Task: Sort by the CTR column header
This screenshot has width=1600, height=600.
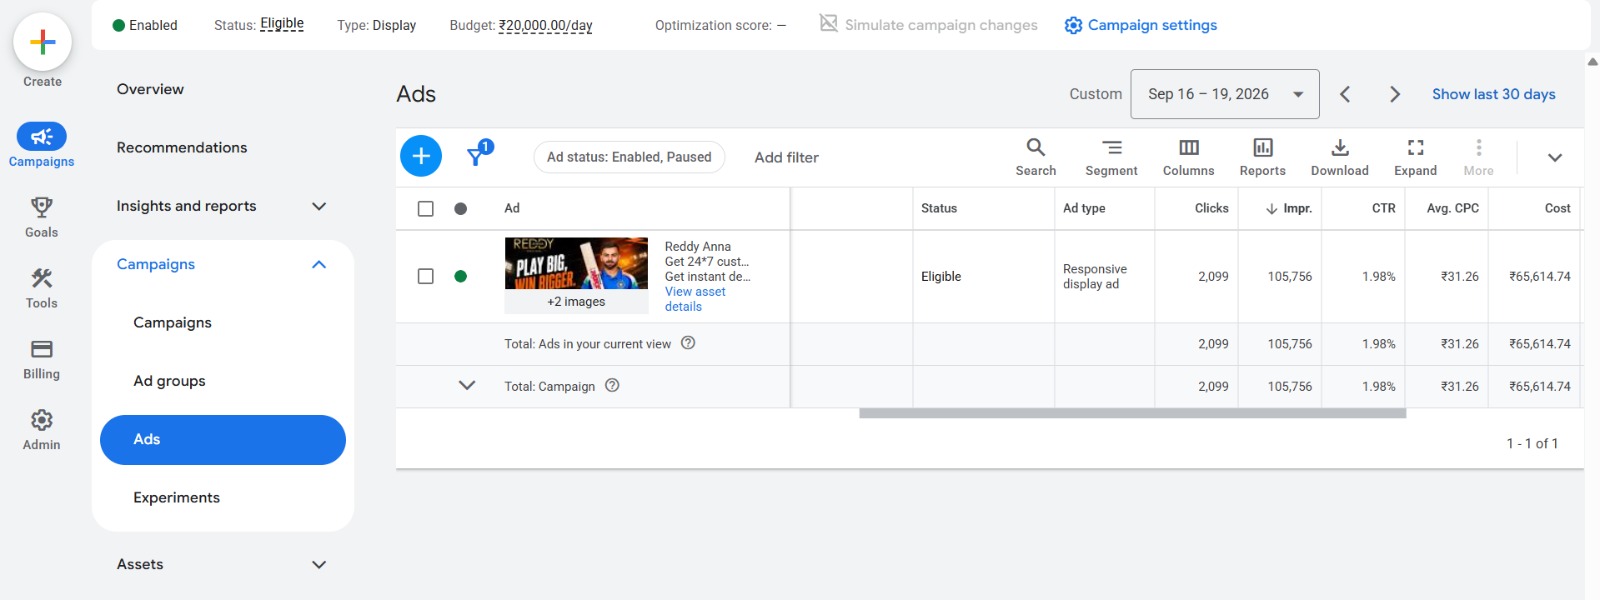Action: (1383, 208)
